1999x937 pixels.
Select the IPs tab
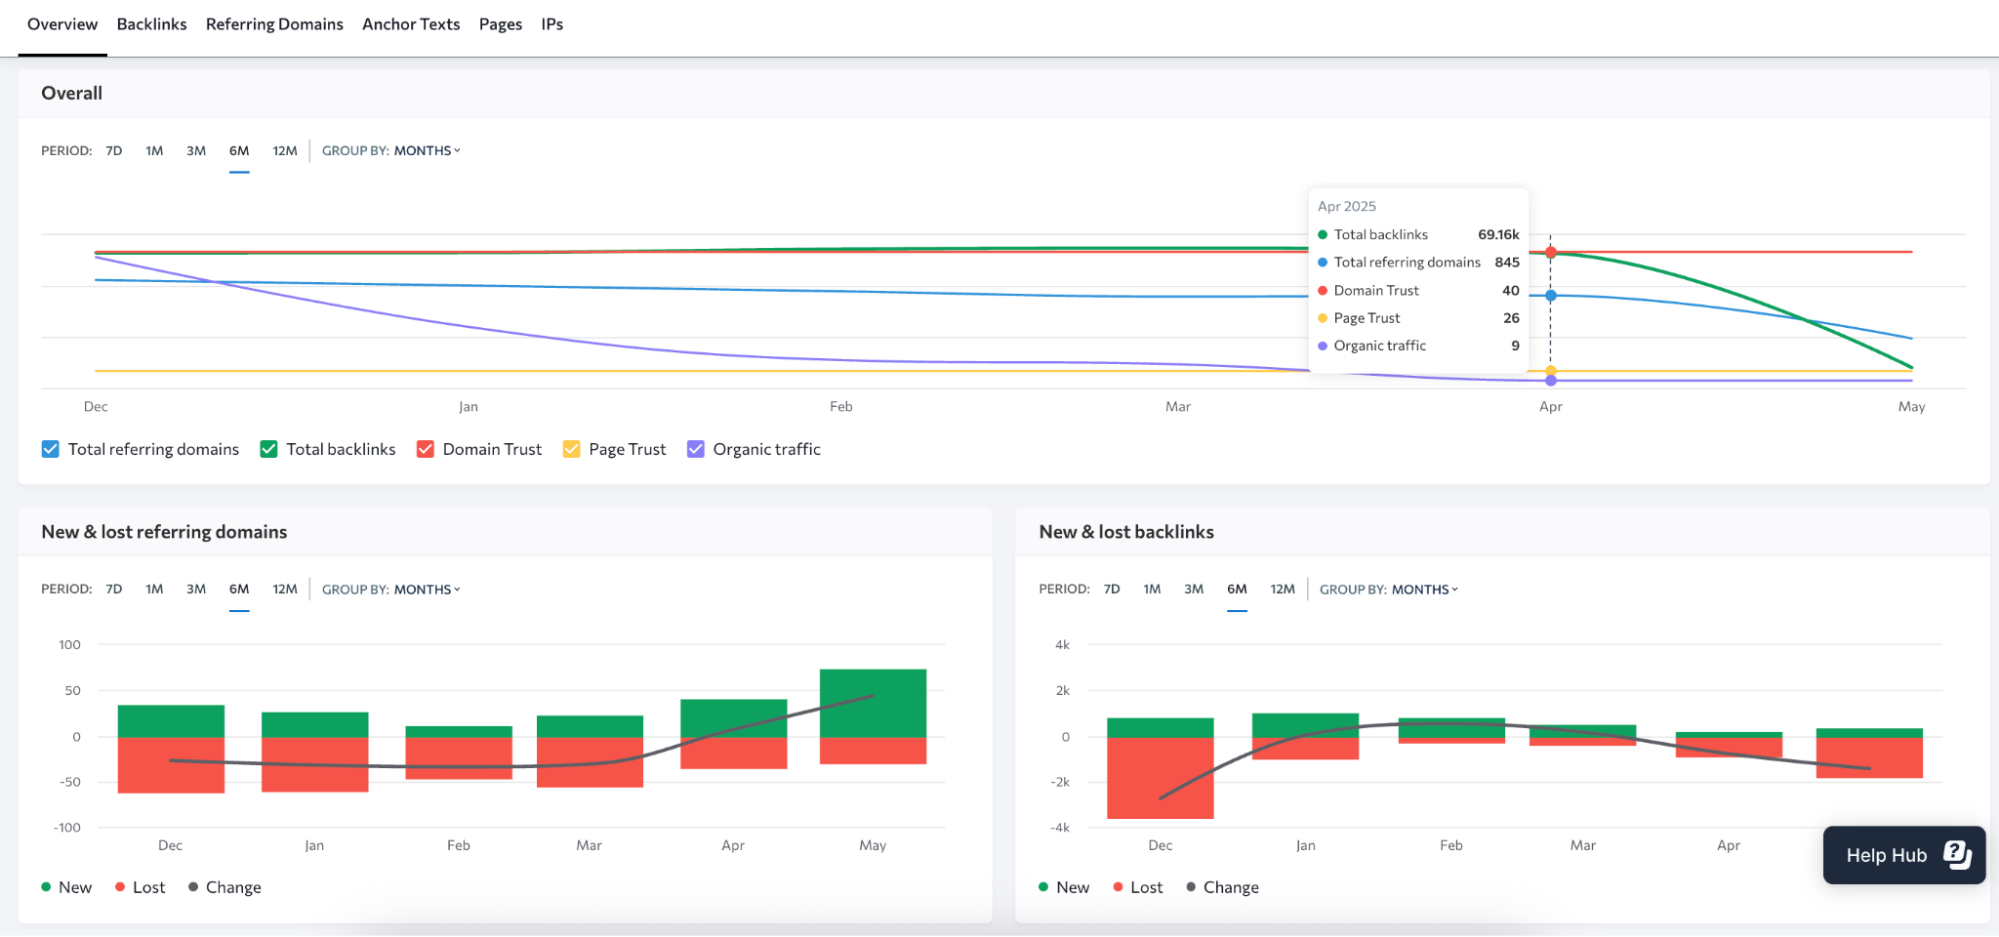pos(552,24)
